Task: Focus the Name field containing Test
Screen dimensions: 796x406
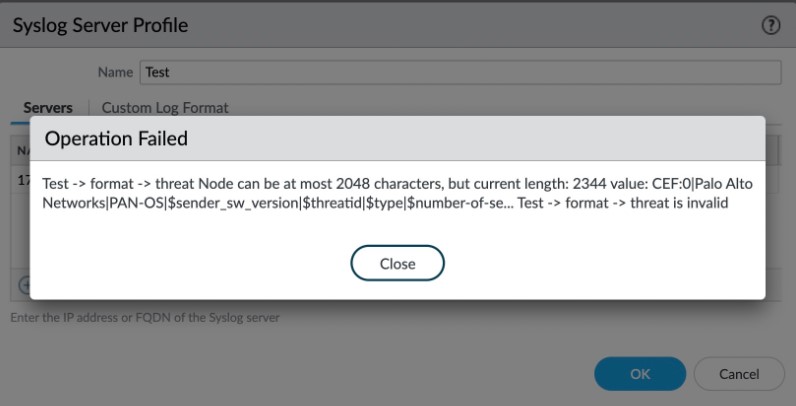Action: click(460, 72)
